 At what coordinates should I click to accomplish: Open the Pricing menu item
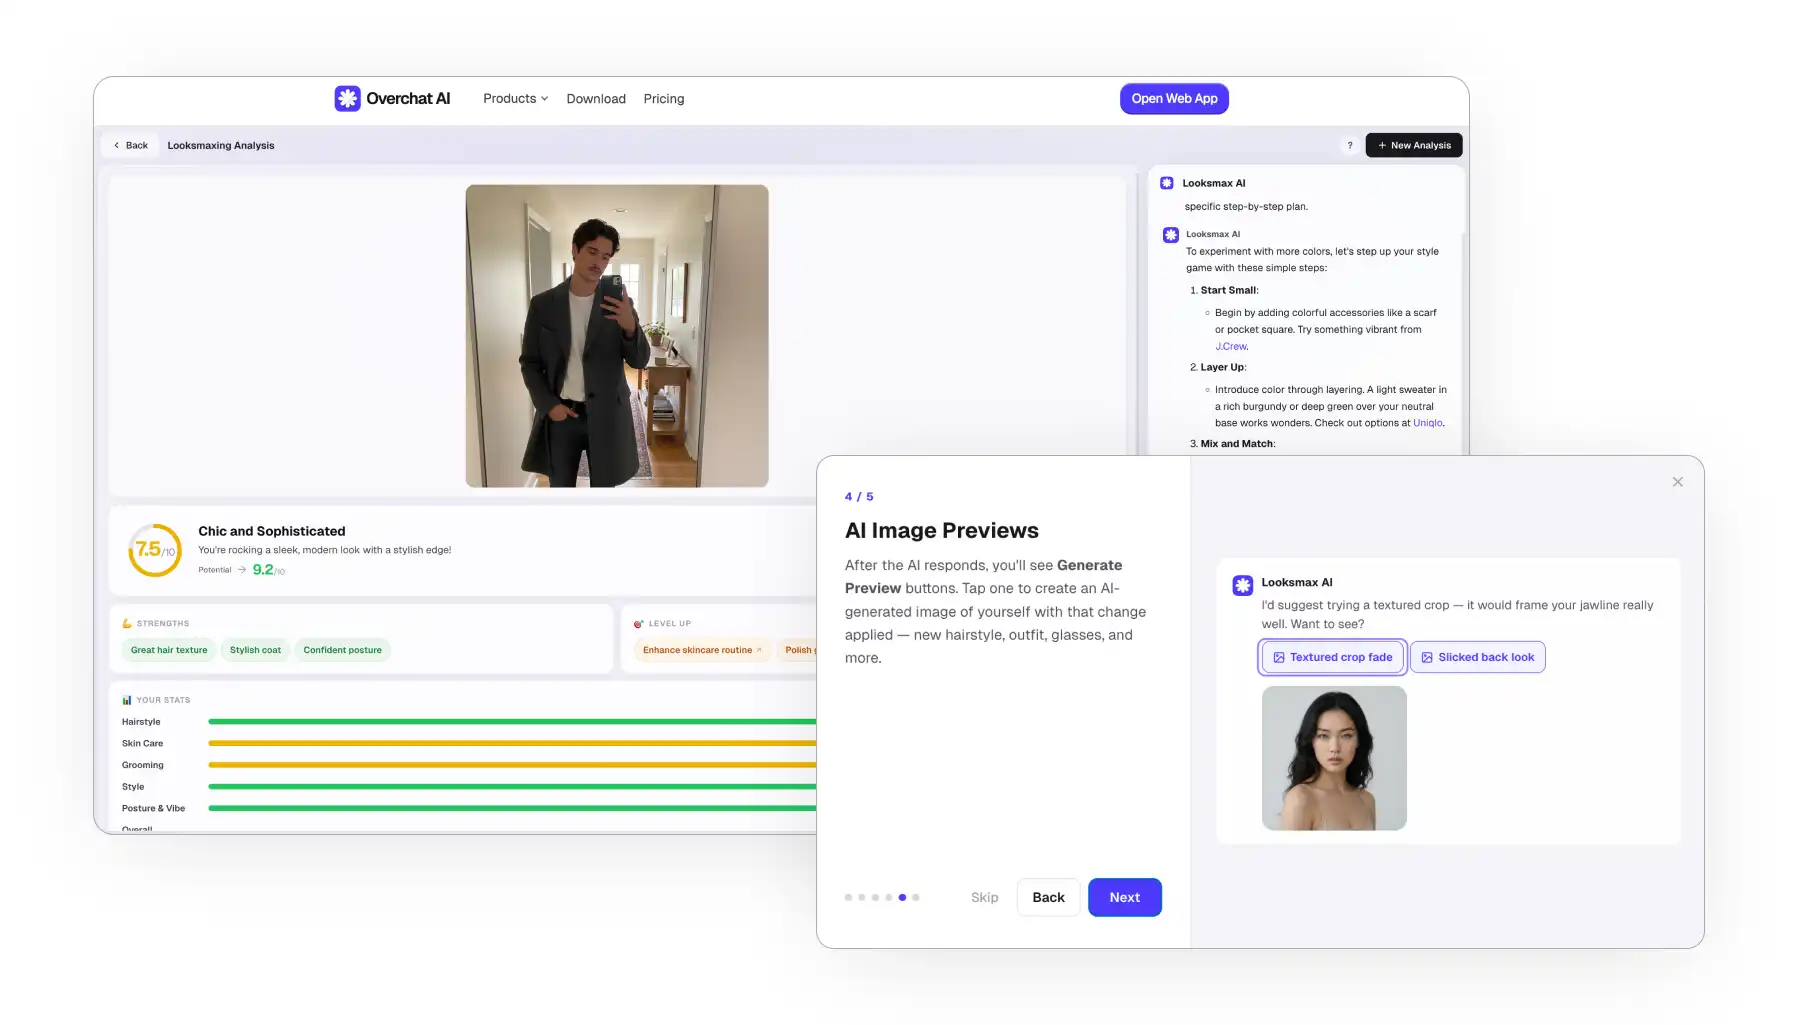[663, 98]
